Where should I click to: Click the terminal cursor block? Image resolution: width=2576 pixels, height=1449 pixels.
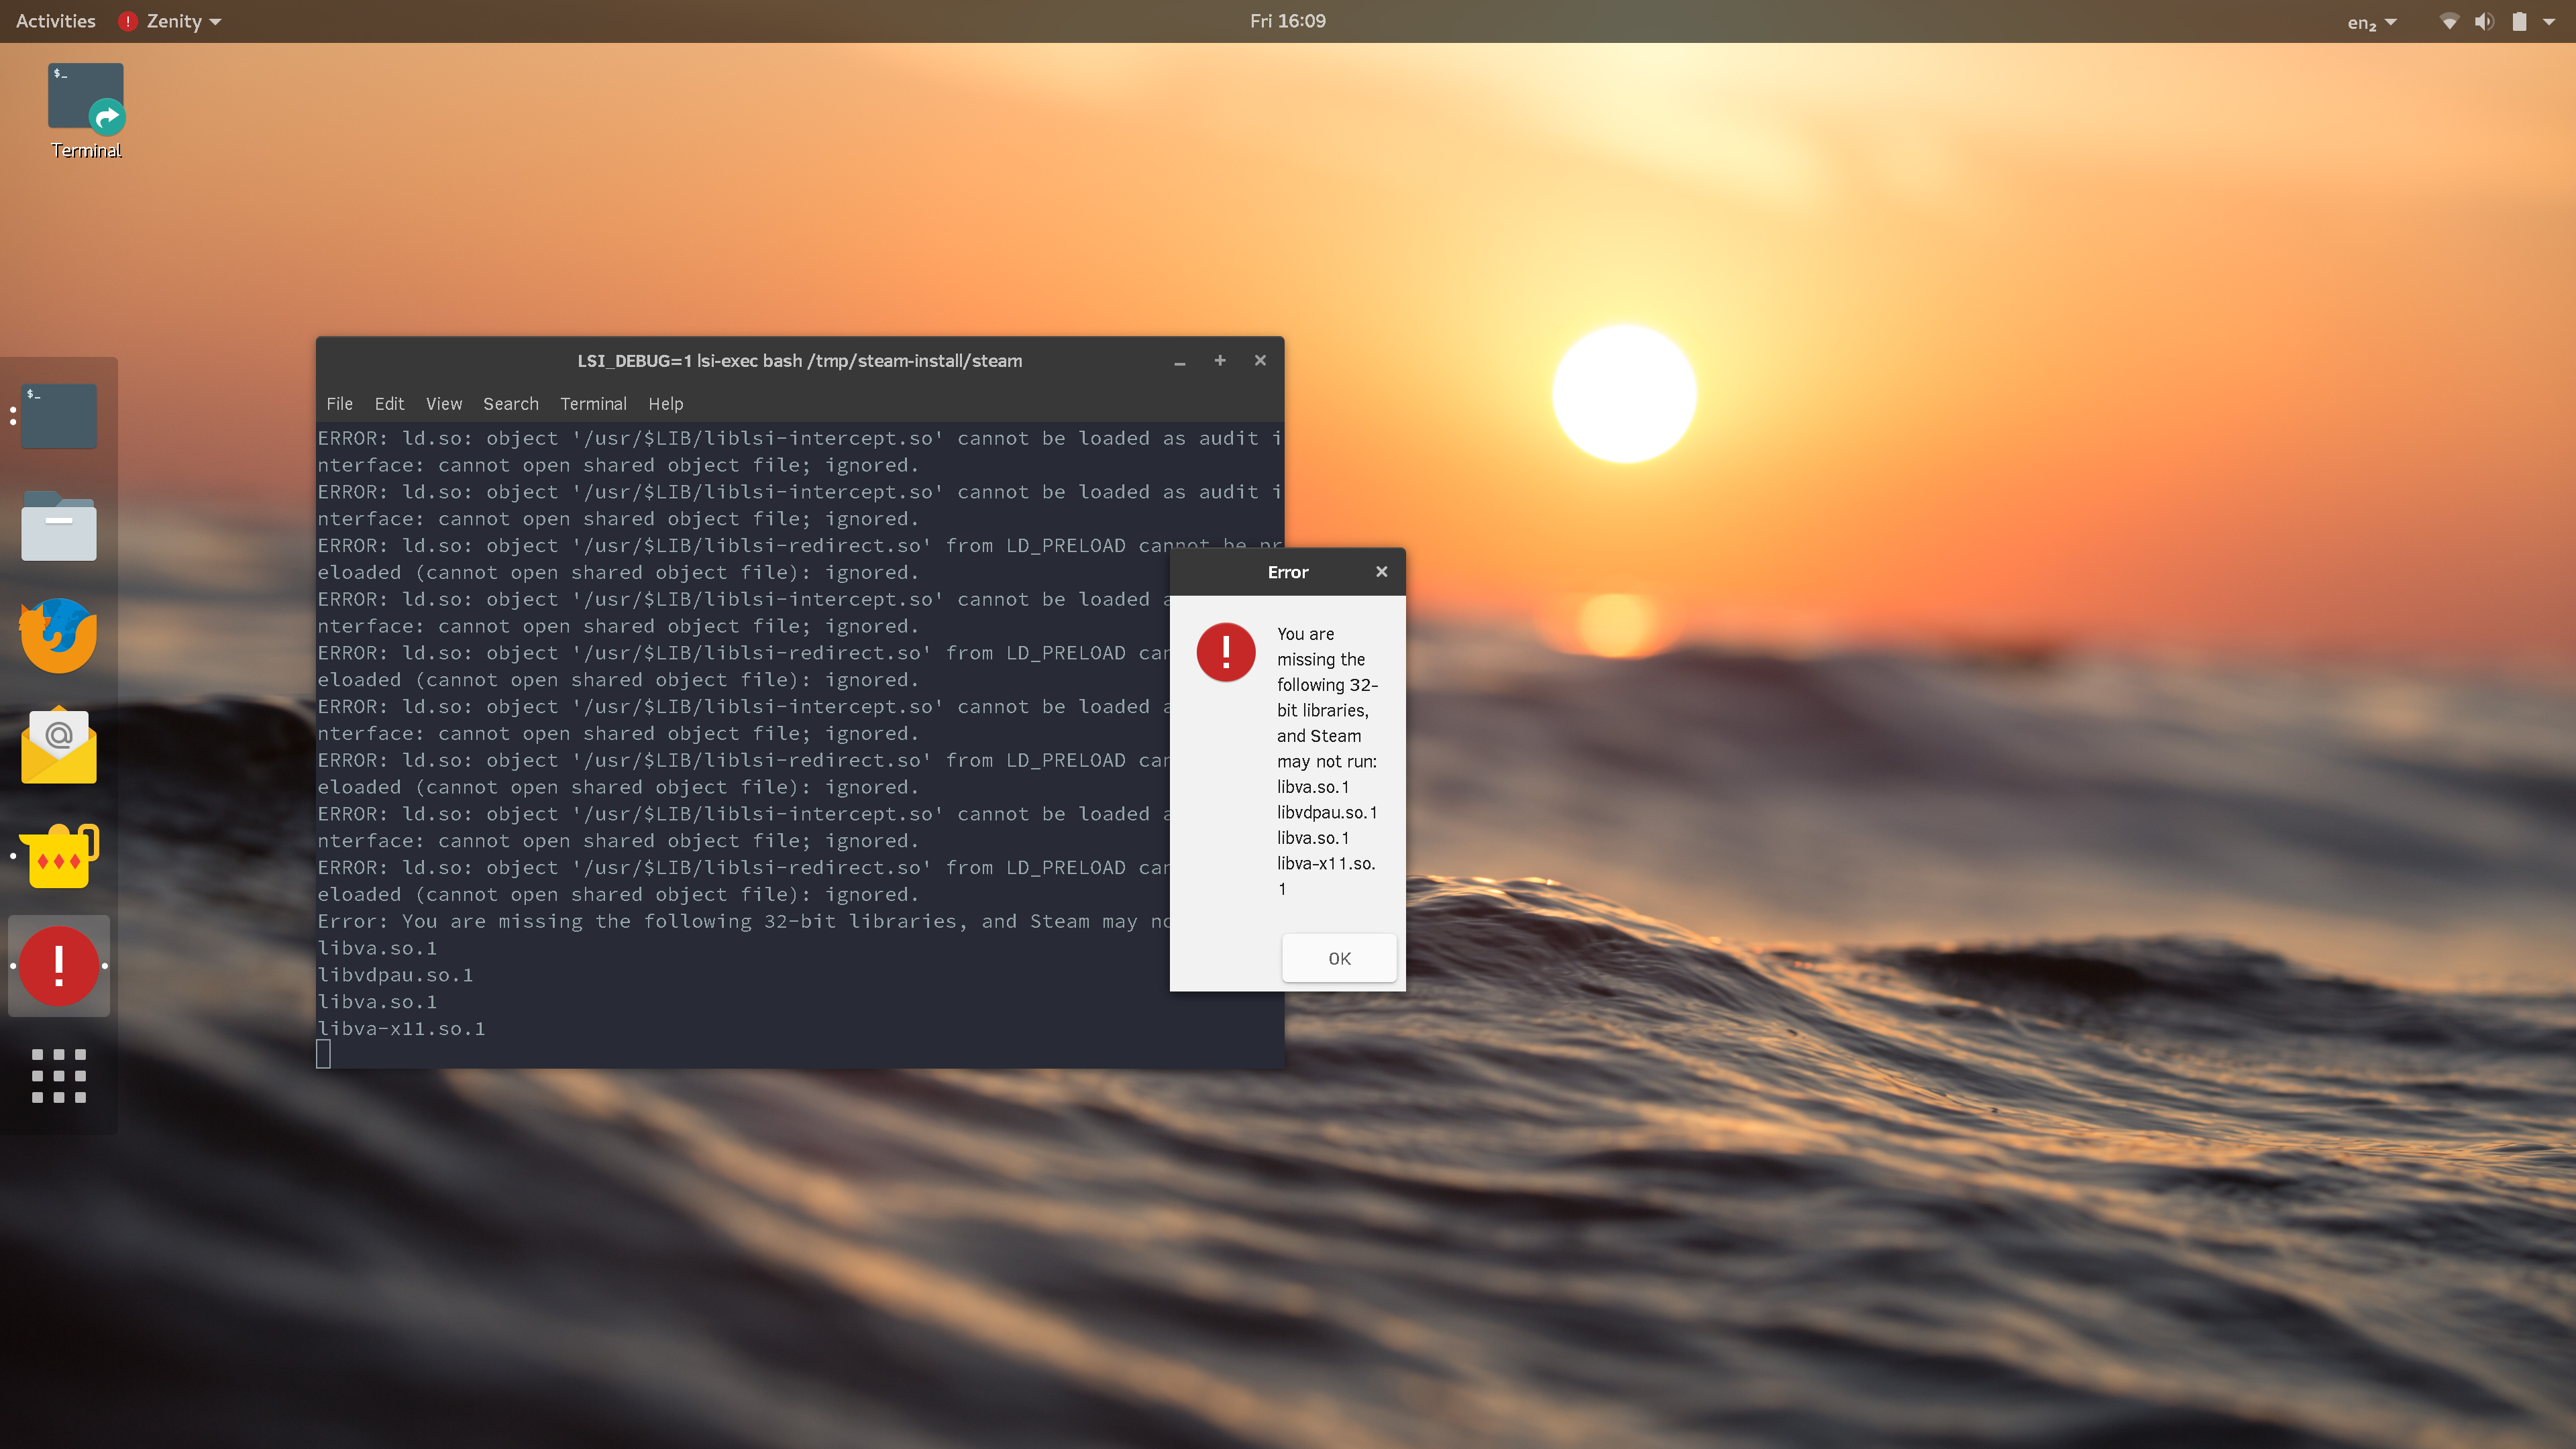[323, 1054]
